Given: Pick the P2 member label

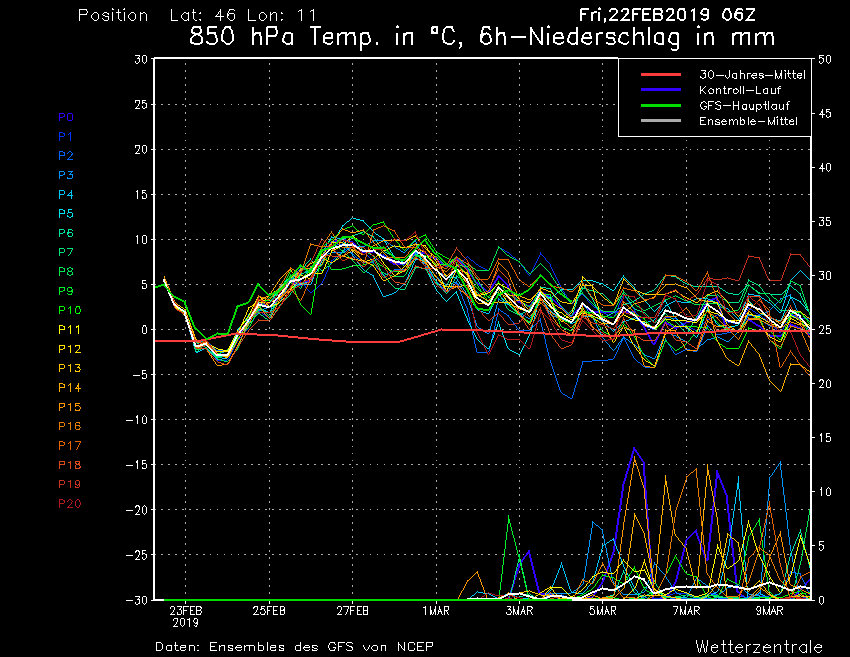Looking at the screenshot, I should click(x=66, y=156).
